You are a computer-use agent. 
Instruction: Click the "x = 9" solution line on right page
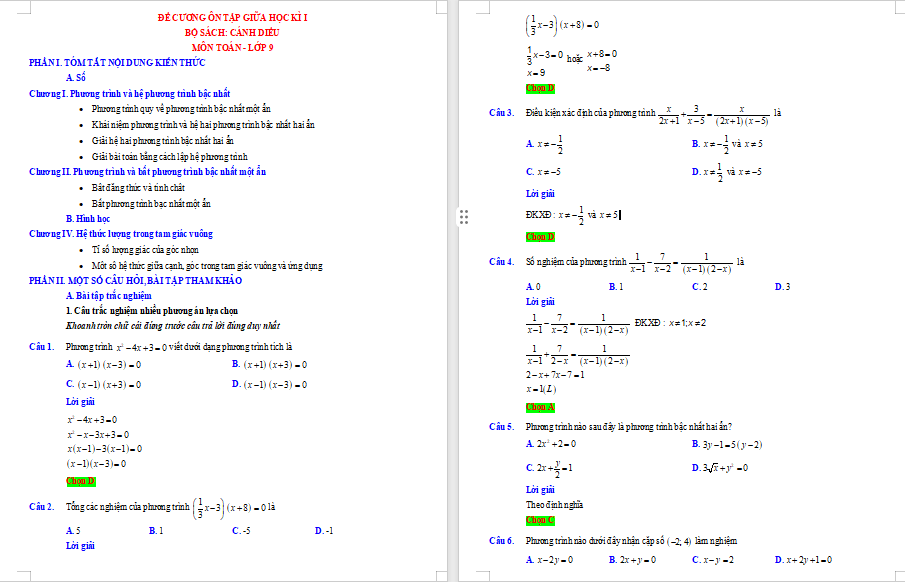click(536, 73)
